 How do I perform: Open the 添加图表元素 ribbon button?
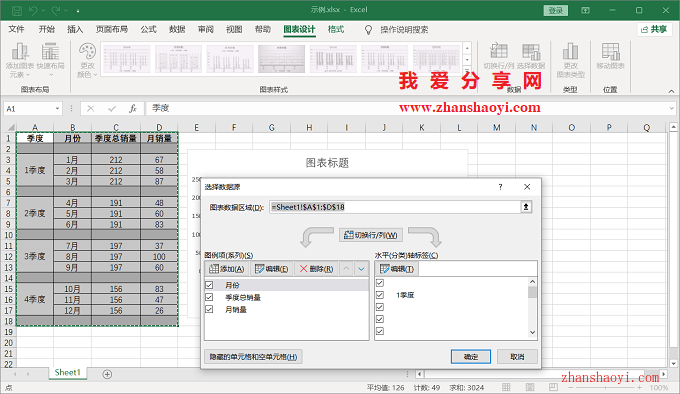coord(20,60)
